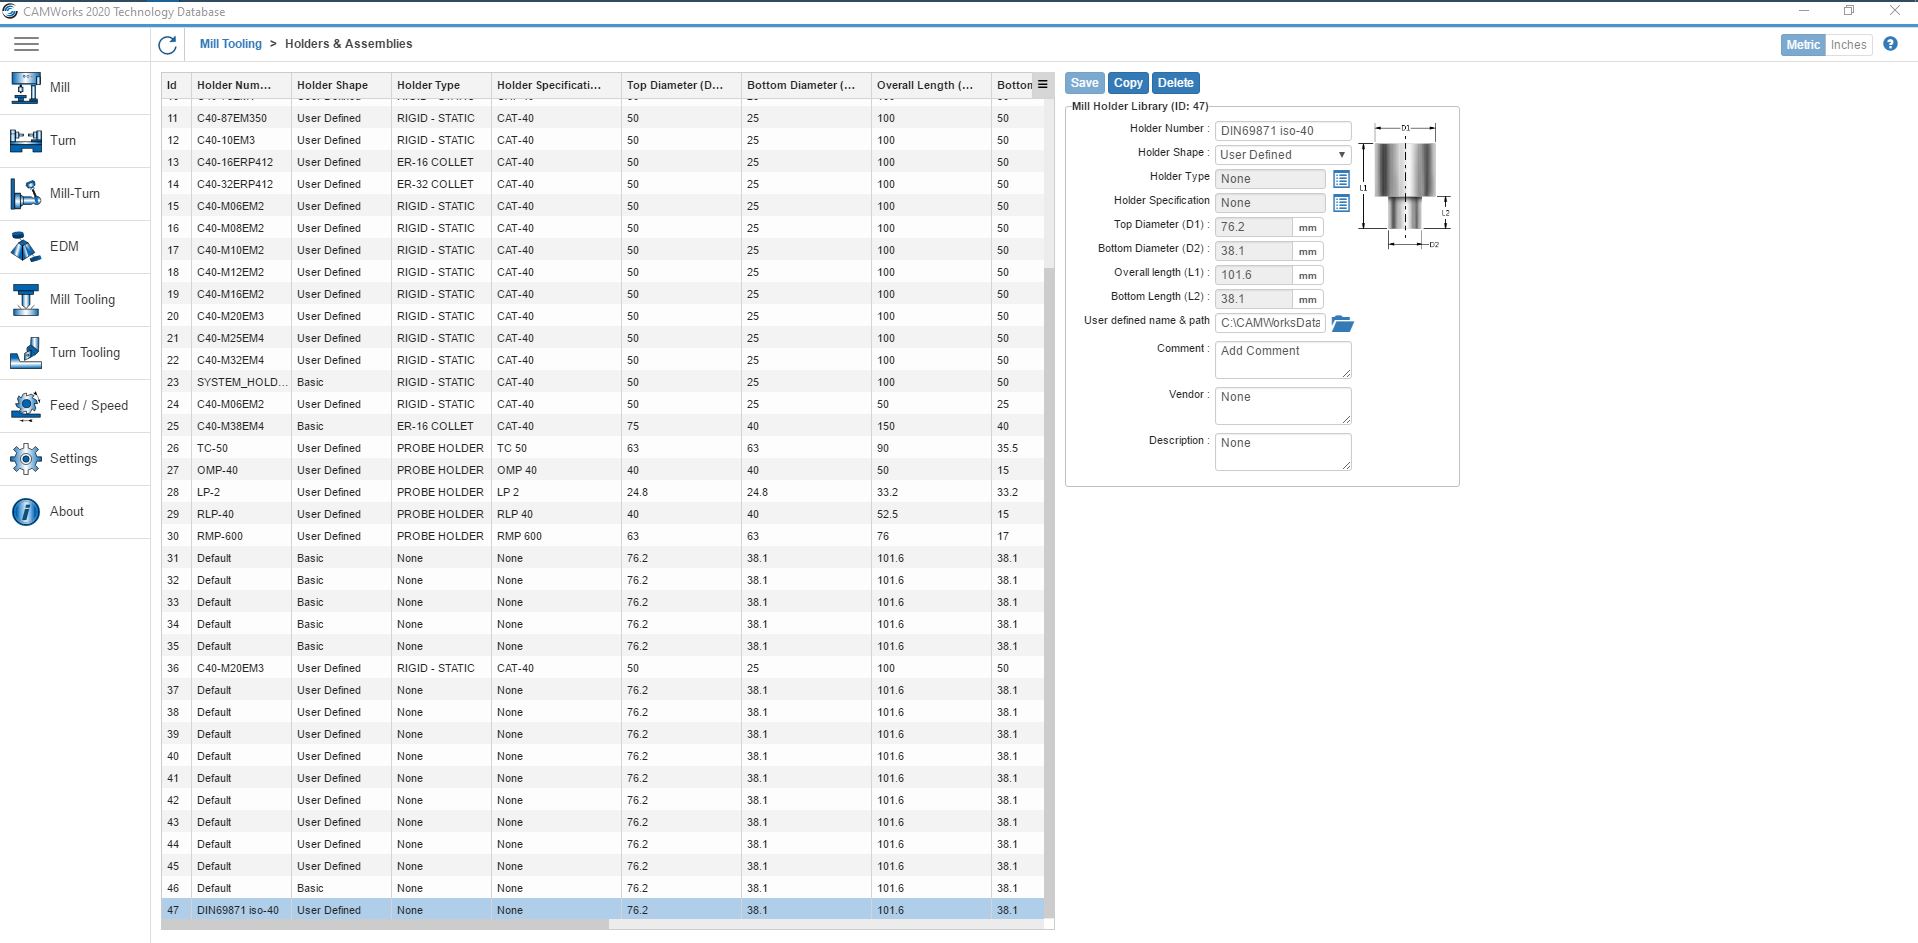1918x943 pixels.
Task: Click the Bottom Length (L2) field
Action: [x=1254, y=299]
